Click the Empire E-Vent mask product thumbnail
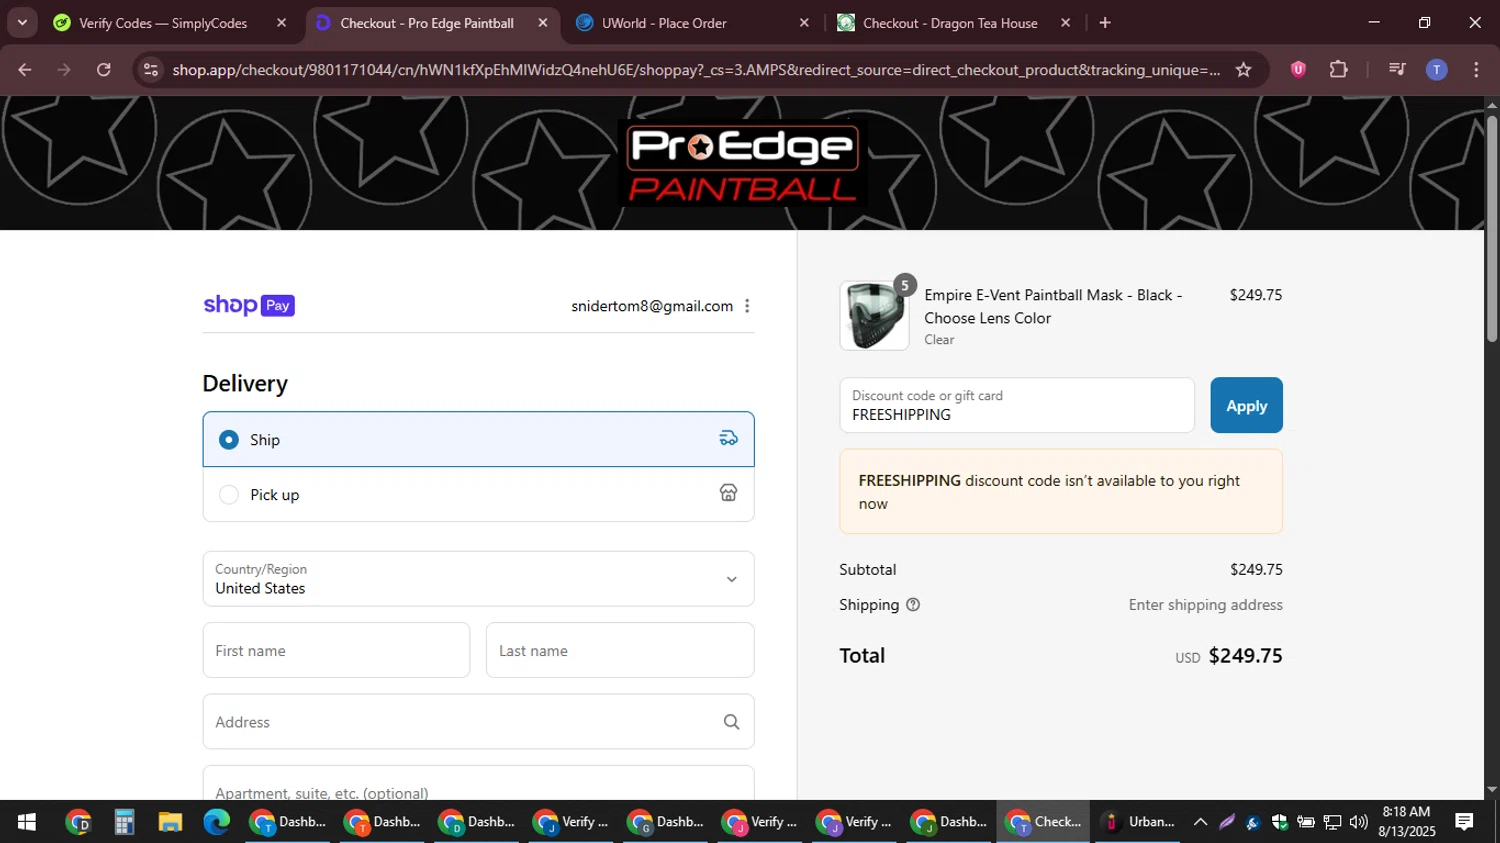Viewport: 1500px width, 843px height. point(874,316)
